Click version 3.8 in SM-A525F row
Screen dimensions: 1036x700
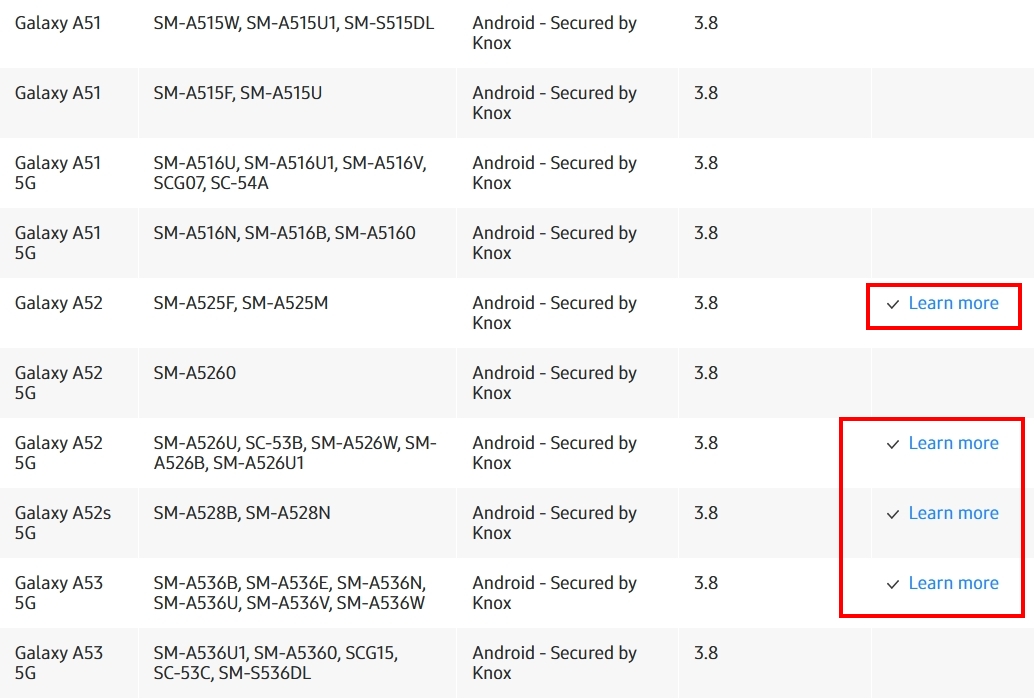click(x=706, y=303)
